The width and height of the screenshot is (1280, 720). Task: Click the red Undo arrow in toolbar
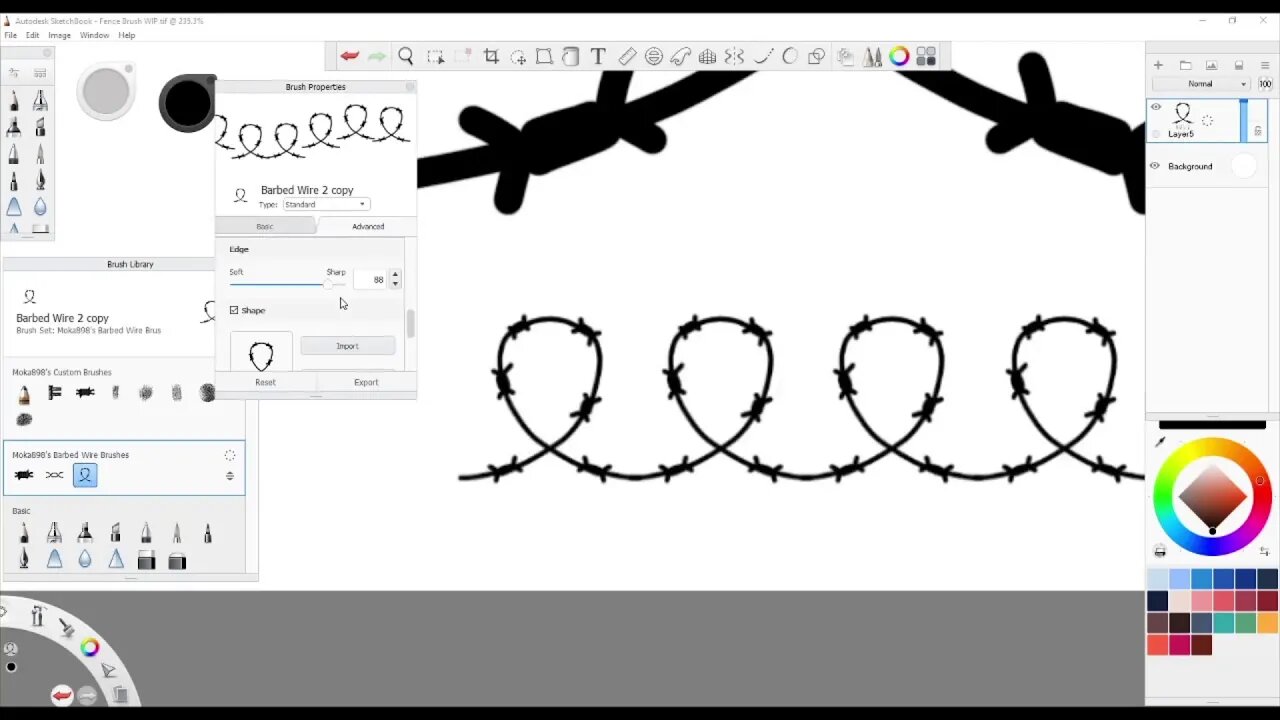coord(349,56)
